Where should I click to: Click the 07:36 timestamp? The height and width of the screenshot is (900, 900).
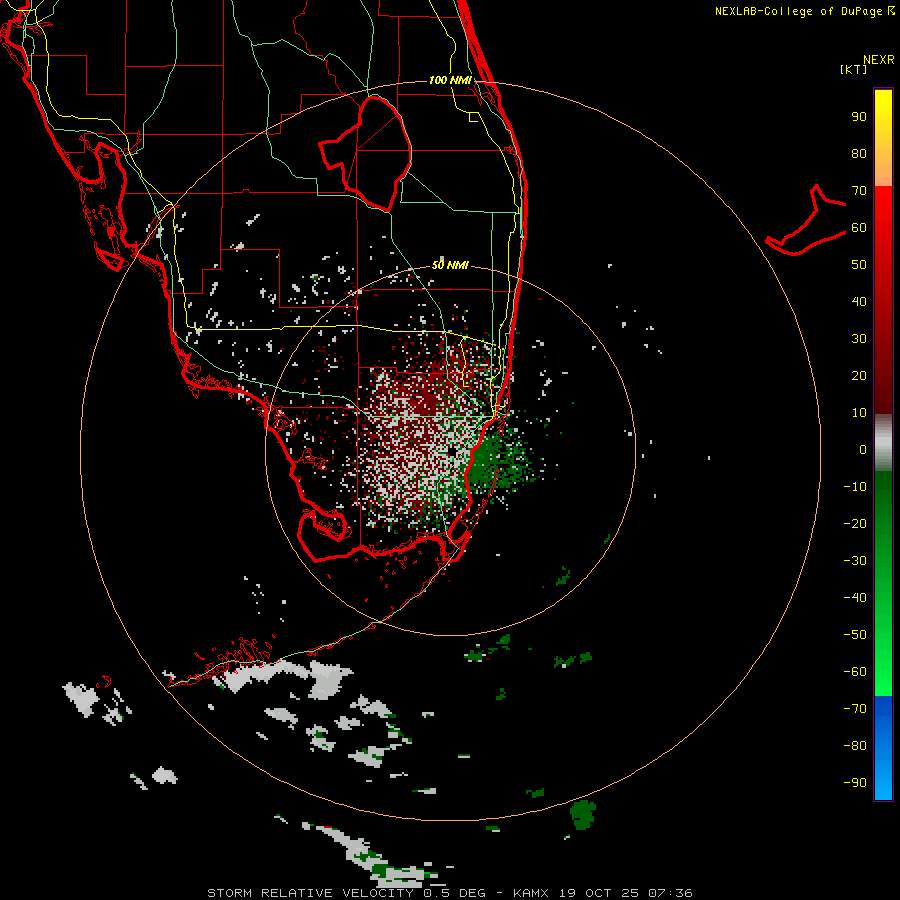click(670, 893)
